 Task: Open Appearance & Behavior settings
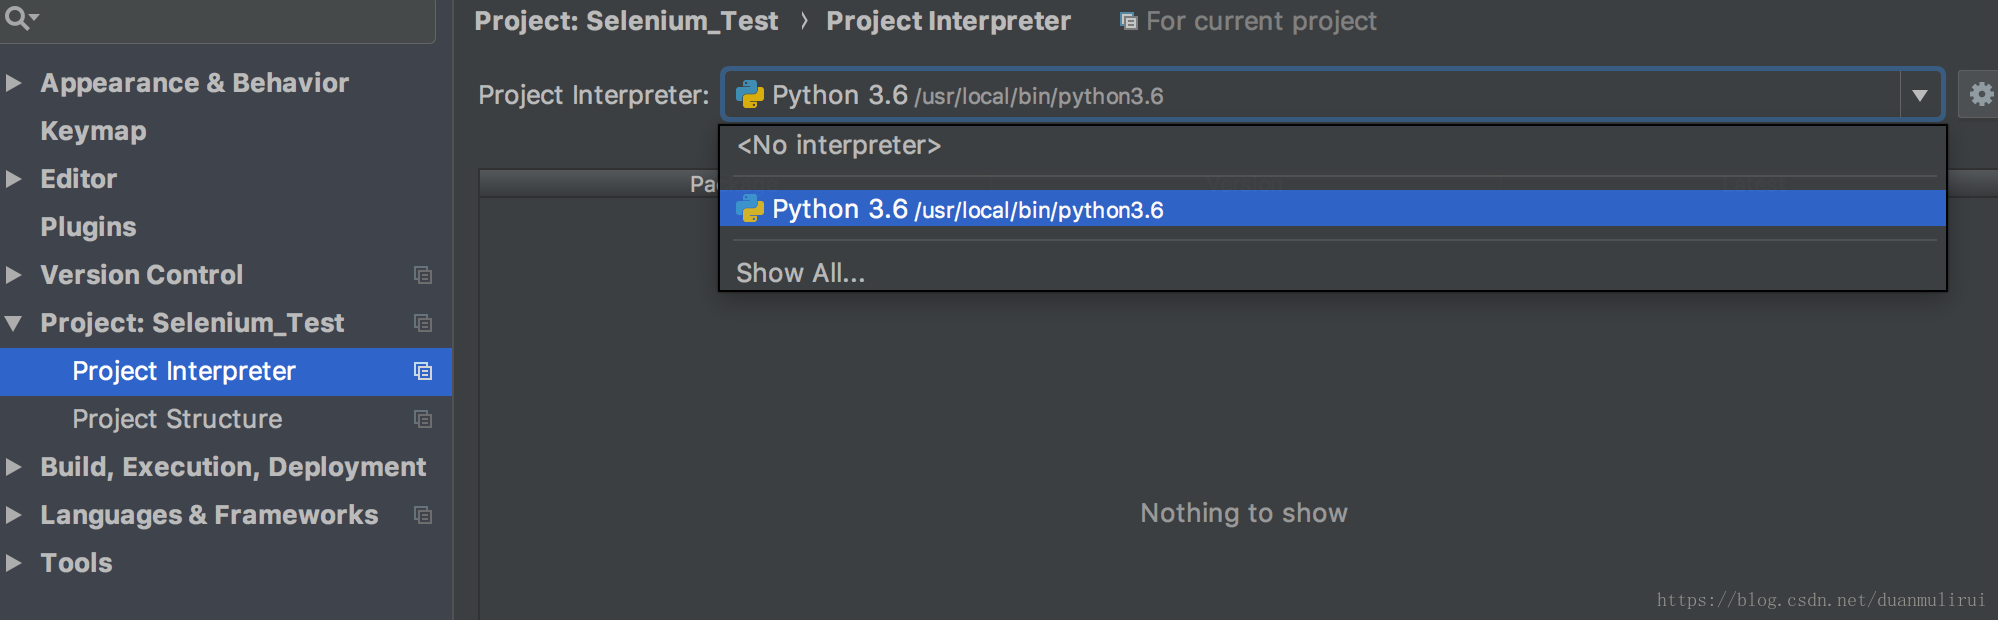pyautogui.click(x=194, y=83)
